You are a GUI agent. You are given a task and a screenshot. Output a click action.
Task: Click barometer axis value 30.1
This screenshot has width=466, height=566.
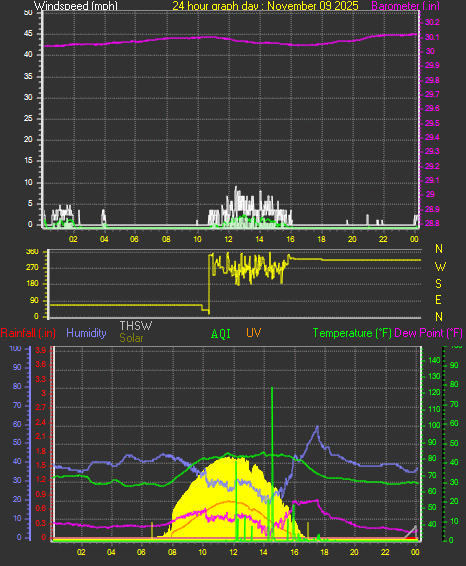(432, 38)
